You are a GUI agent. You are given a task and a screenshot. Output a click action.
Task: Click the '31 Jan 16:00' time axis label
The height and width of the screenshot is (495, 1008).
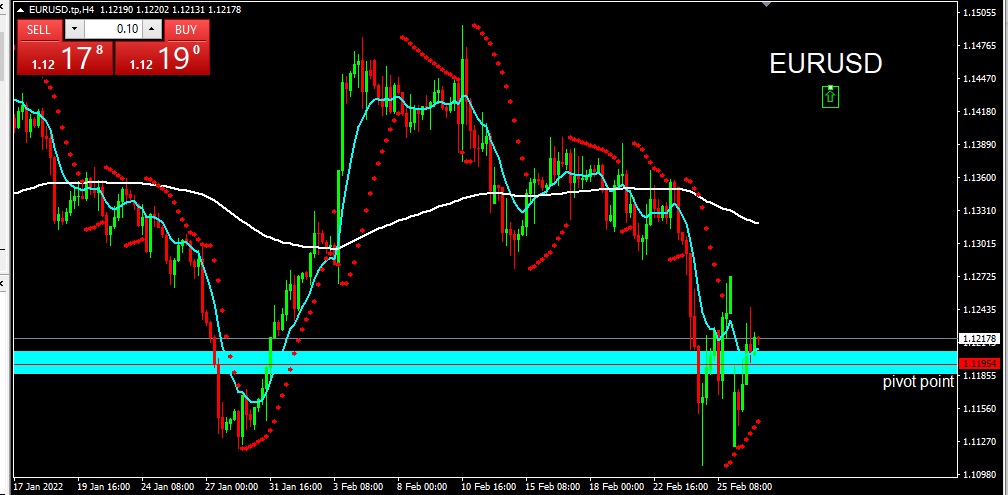(x=295, y=487)
